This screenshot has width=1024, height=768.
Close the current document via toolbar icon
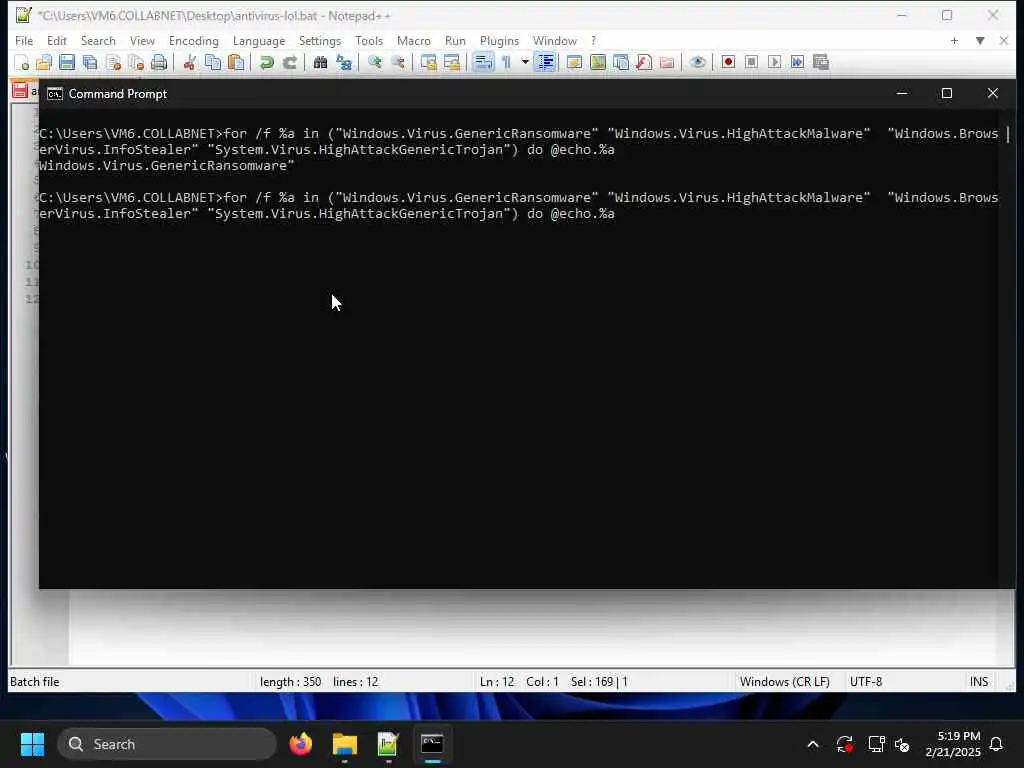click(x=114, y=63)
